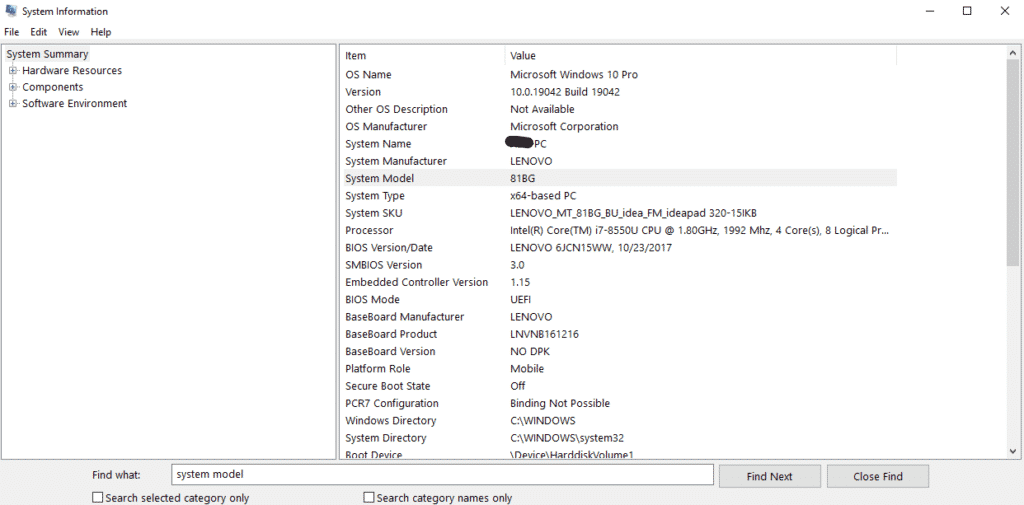The image size is (1024, 505).
Task: Select Software Environment tree item
Action: point(74,103)
